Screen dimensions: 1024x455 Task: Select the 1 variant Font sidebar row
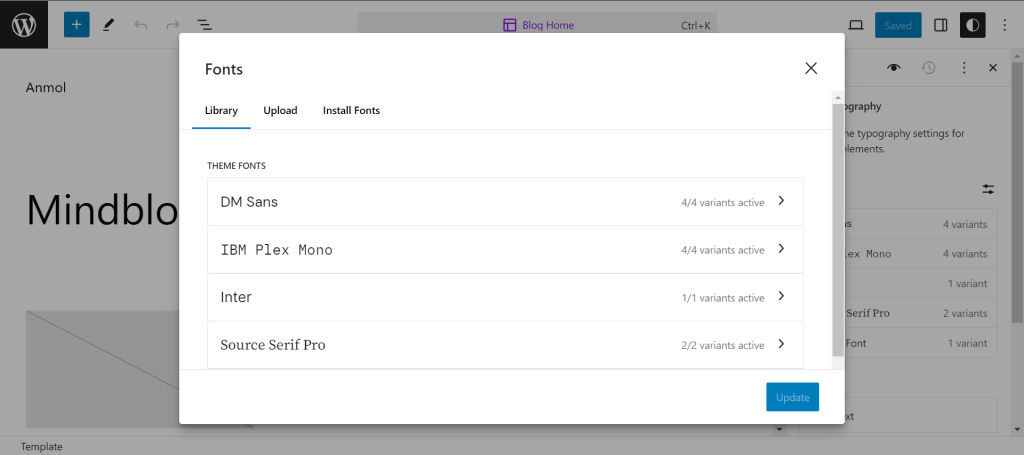point(921,343)
